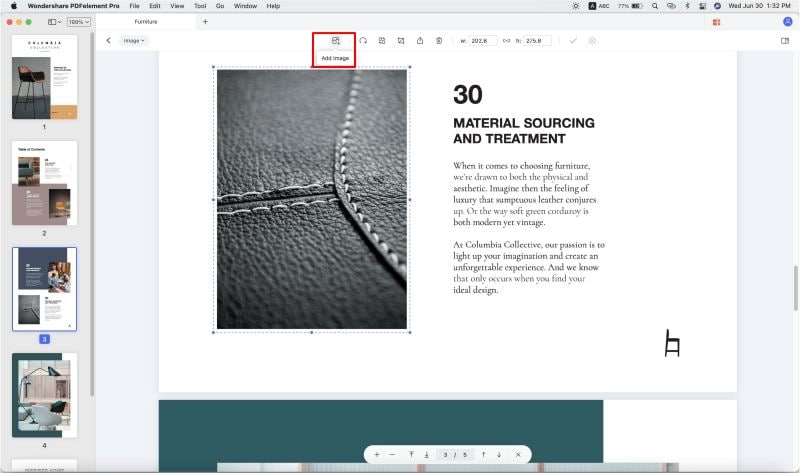Click the document vertical scrollbar
This screenshot has height=473, width=800.
(796, 288)
